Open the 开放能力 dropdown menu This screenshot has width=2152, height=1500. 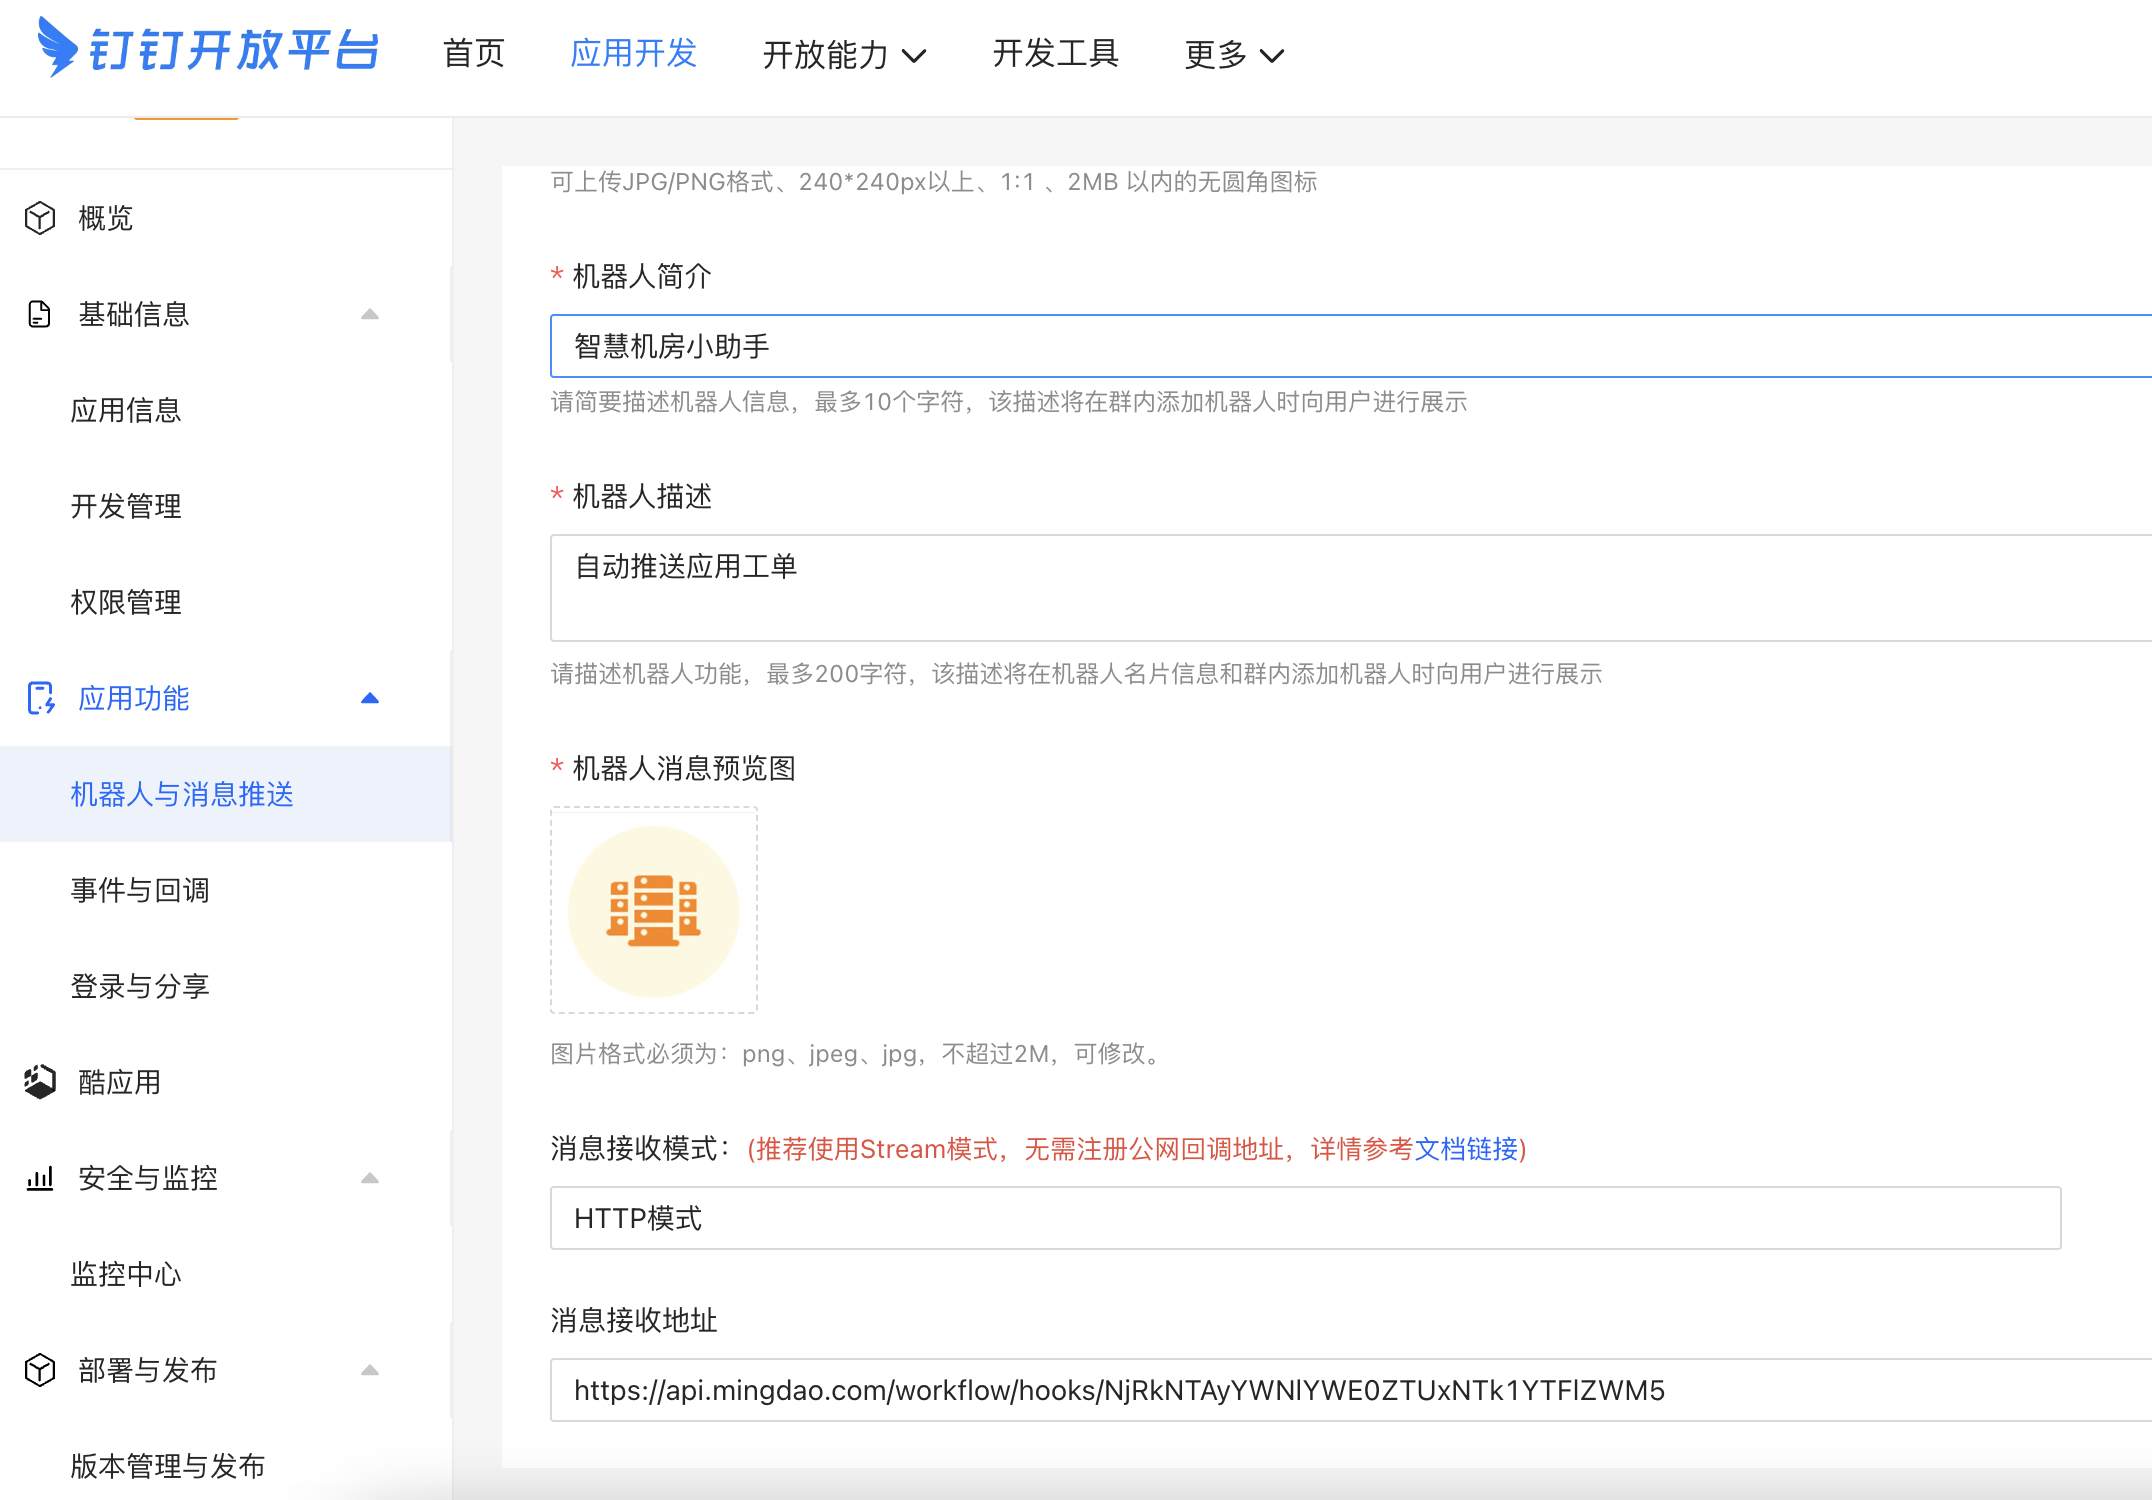click(x=844, y=54)
